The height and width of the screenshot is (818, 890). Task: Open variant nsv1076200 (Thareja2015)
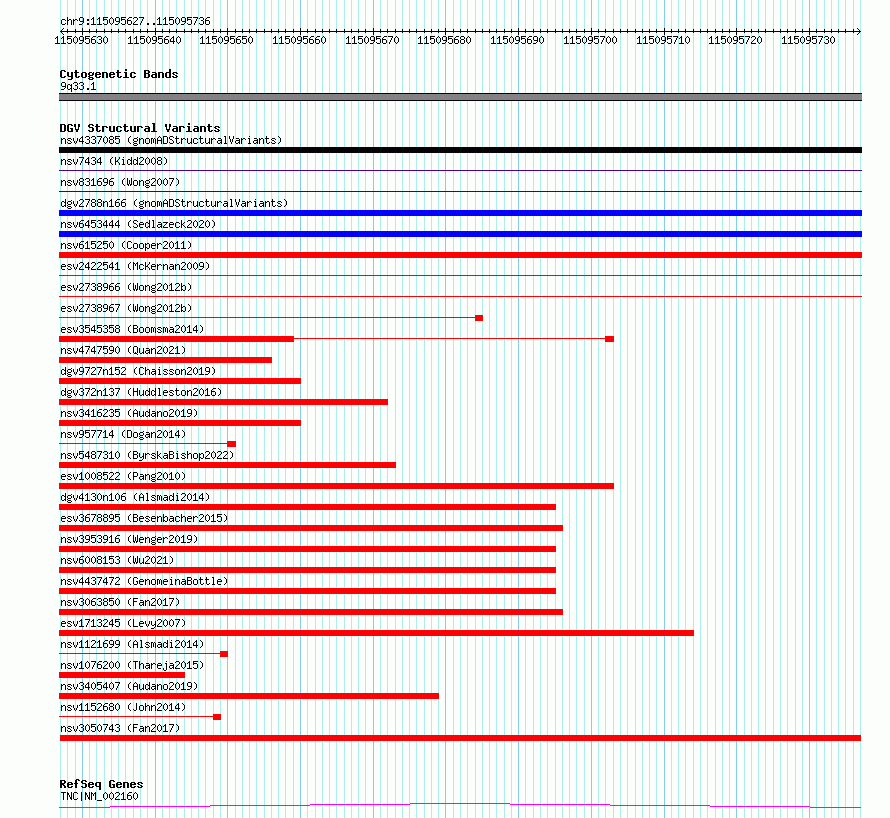(132, 665)
